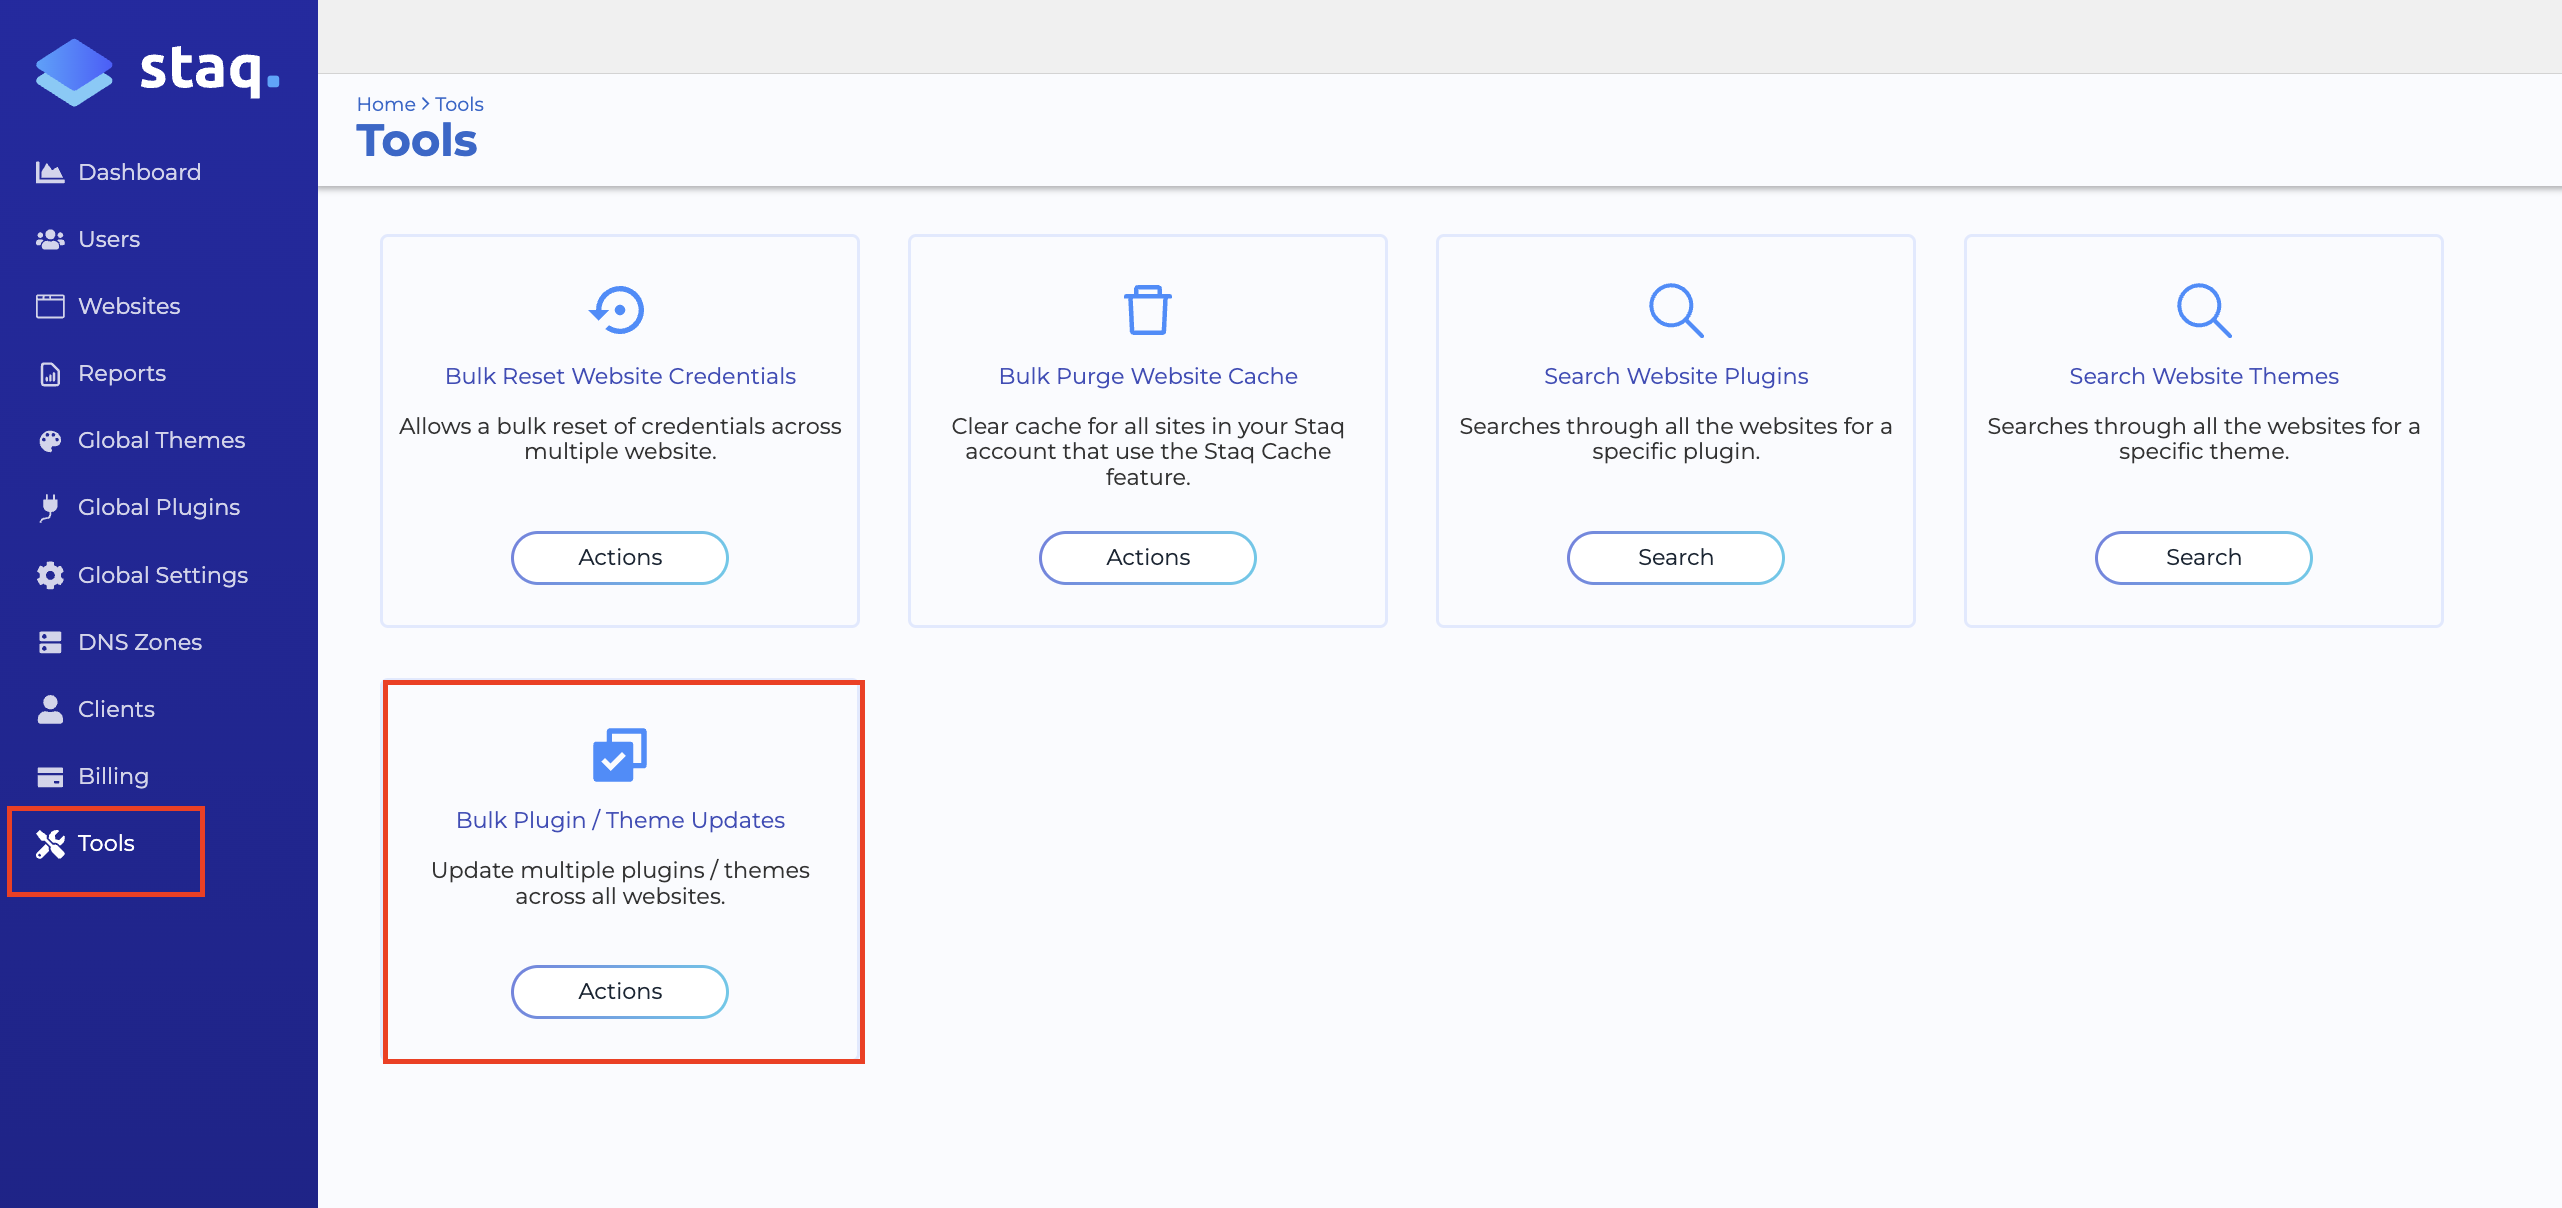Open the Clients section
The width and height of the screenshot is (2562, 1208).
tap(116, 709)
